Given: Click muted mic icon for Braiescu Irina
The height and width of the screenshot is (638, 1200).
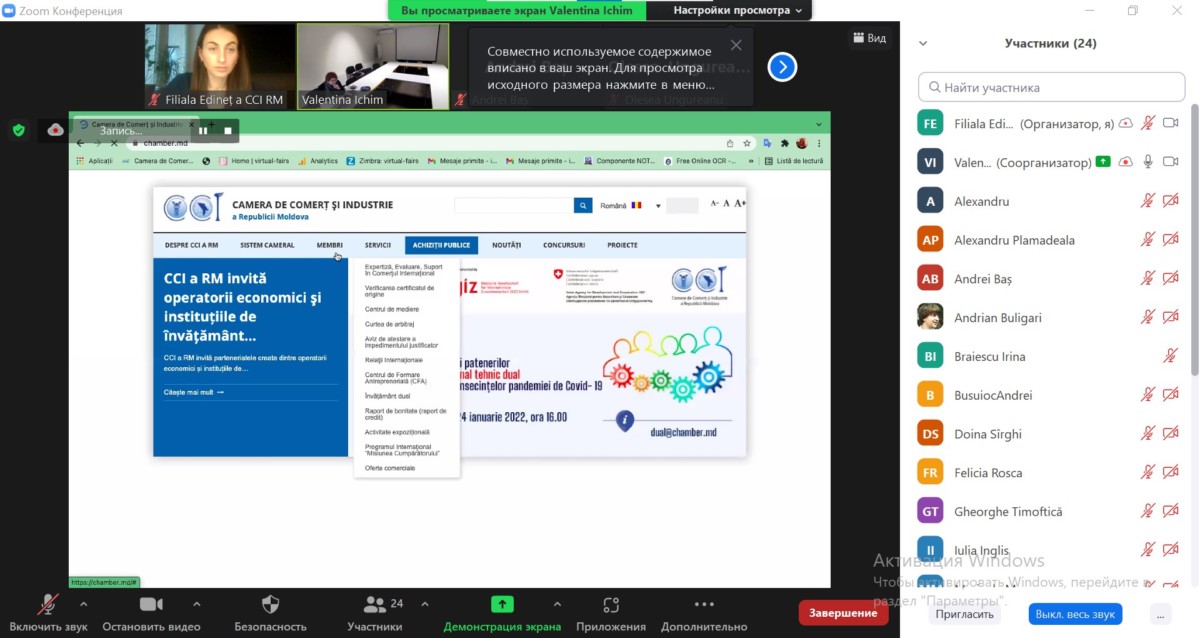Looking at the screenshot, I should point(1171,356).
